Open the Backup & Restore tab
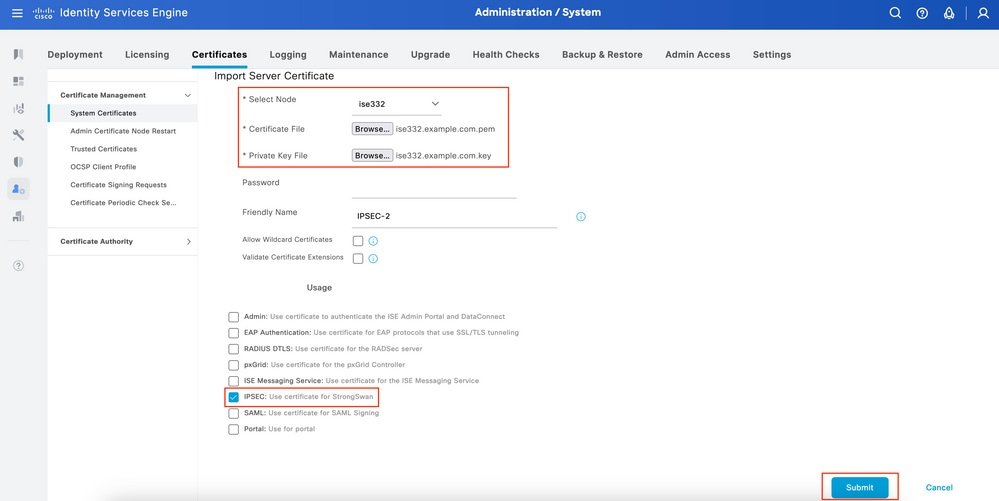 pos(602,54)
